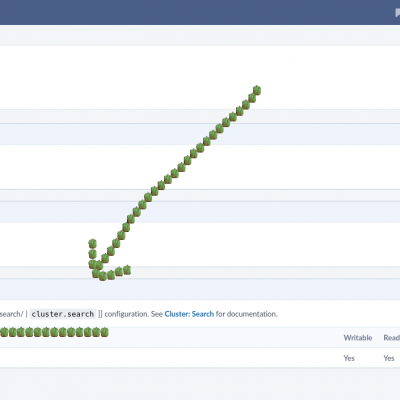Click the Yes value under Read column
This screenshot has height=400, width=400.
389,358
